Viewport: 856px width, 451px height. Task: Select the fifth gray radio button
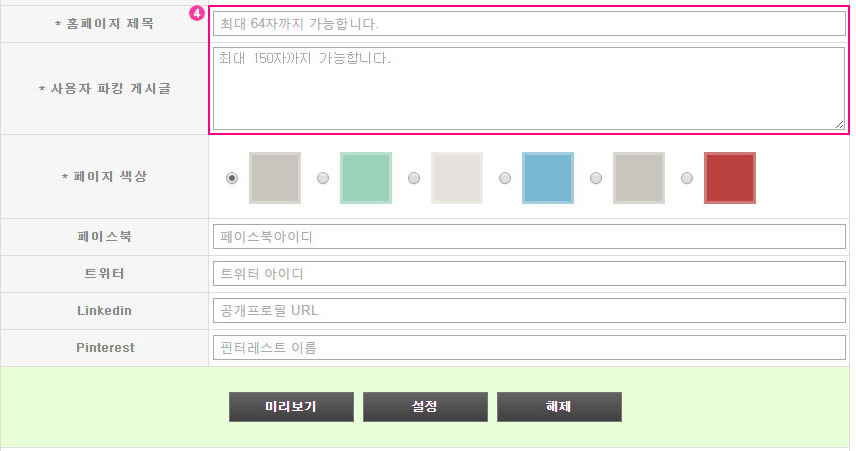click(x=596, y=178)
